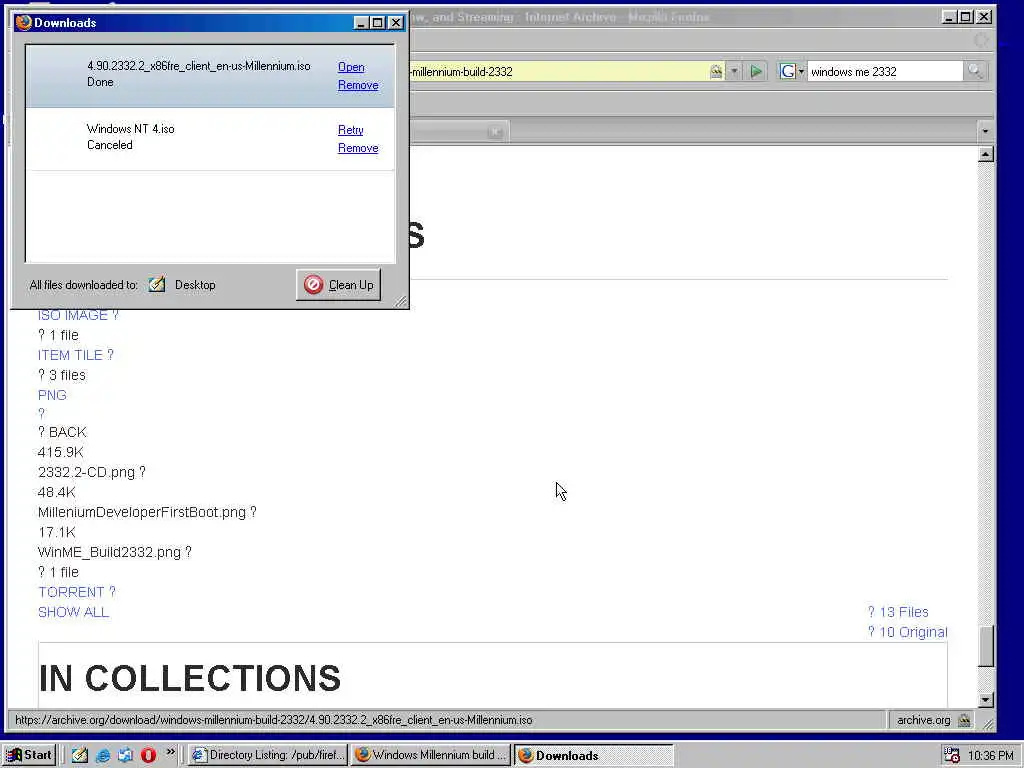Click the green Go arrow button
The width and height of the screenshot is (1024, 768).
(x=756, y=71)
